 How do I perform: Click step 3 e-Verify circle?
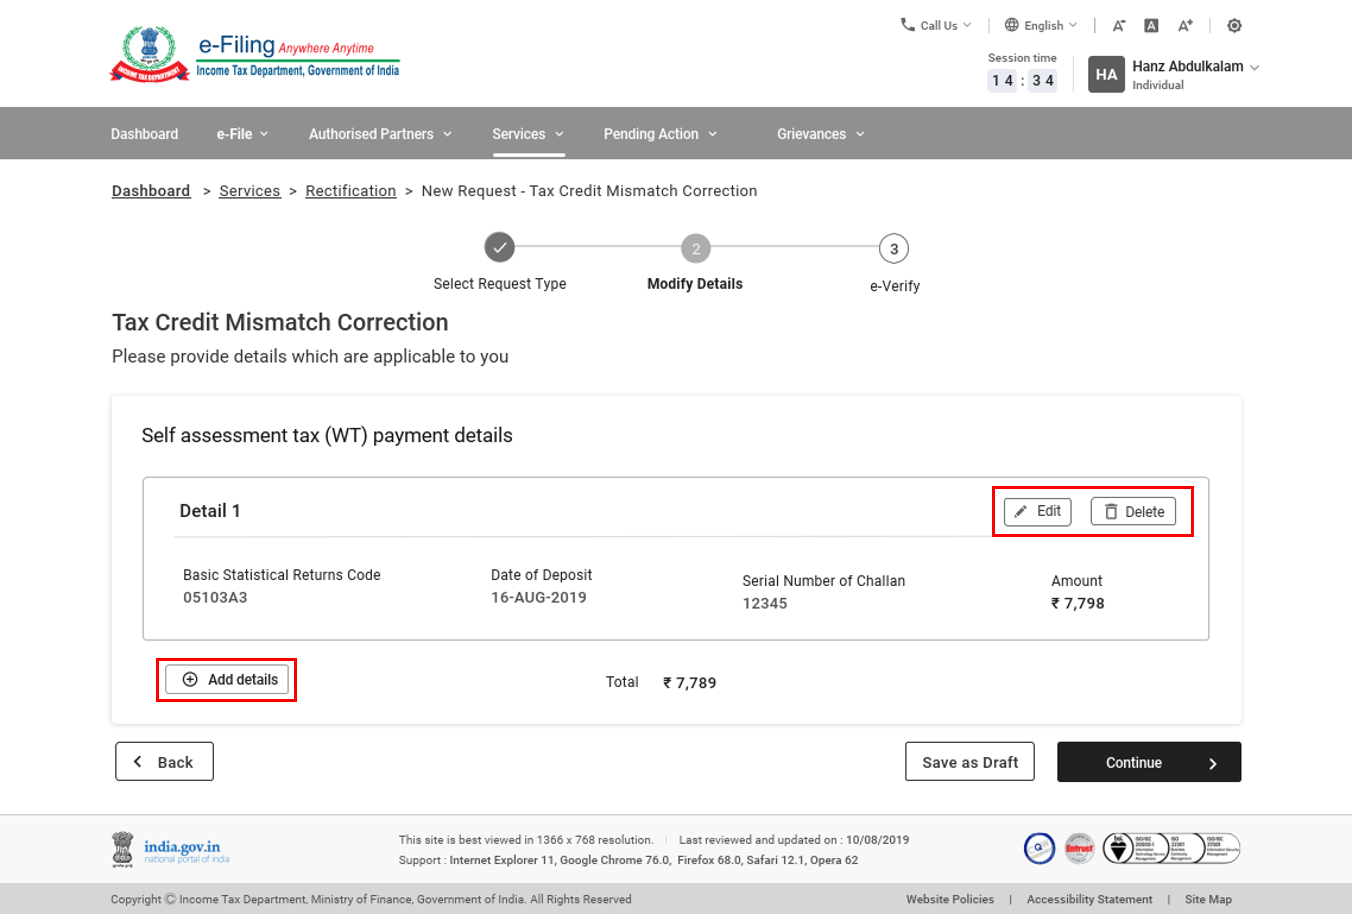point(893,249)
